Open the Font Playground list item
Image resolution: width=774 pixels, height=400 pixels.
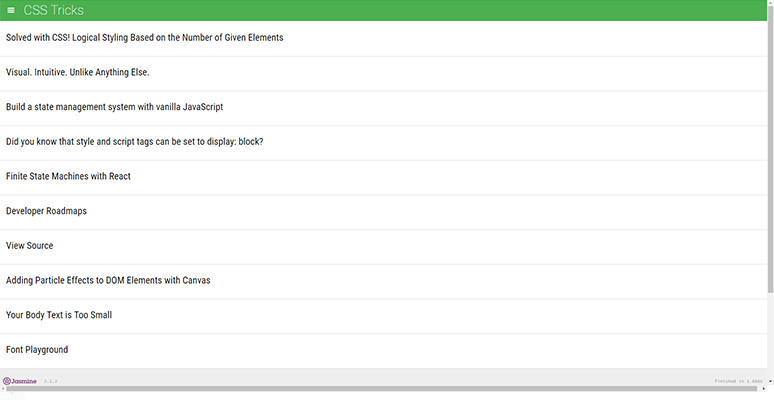pyautogui.click(x=37, y=350)
